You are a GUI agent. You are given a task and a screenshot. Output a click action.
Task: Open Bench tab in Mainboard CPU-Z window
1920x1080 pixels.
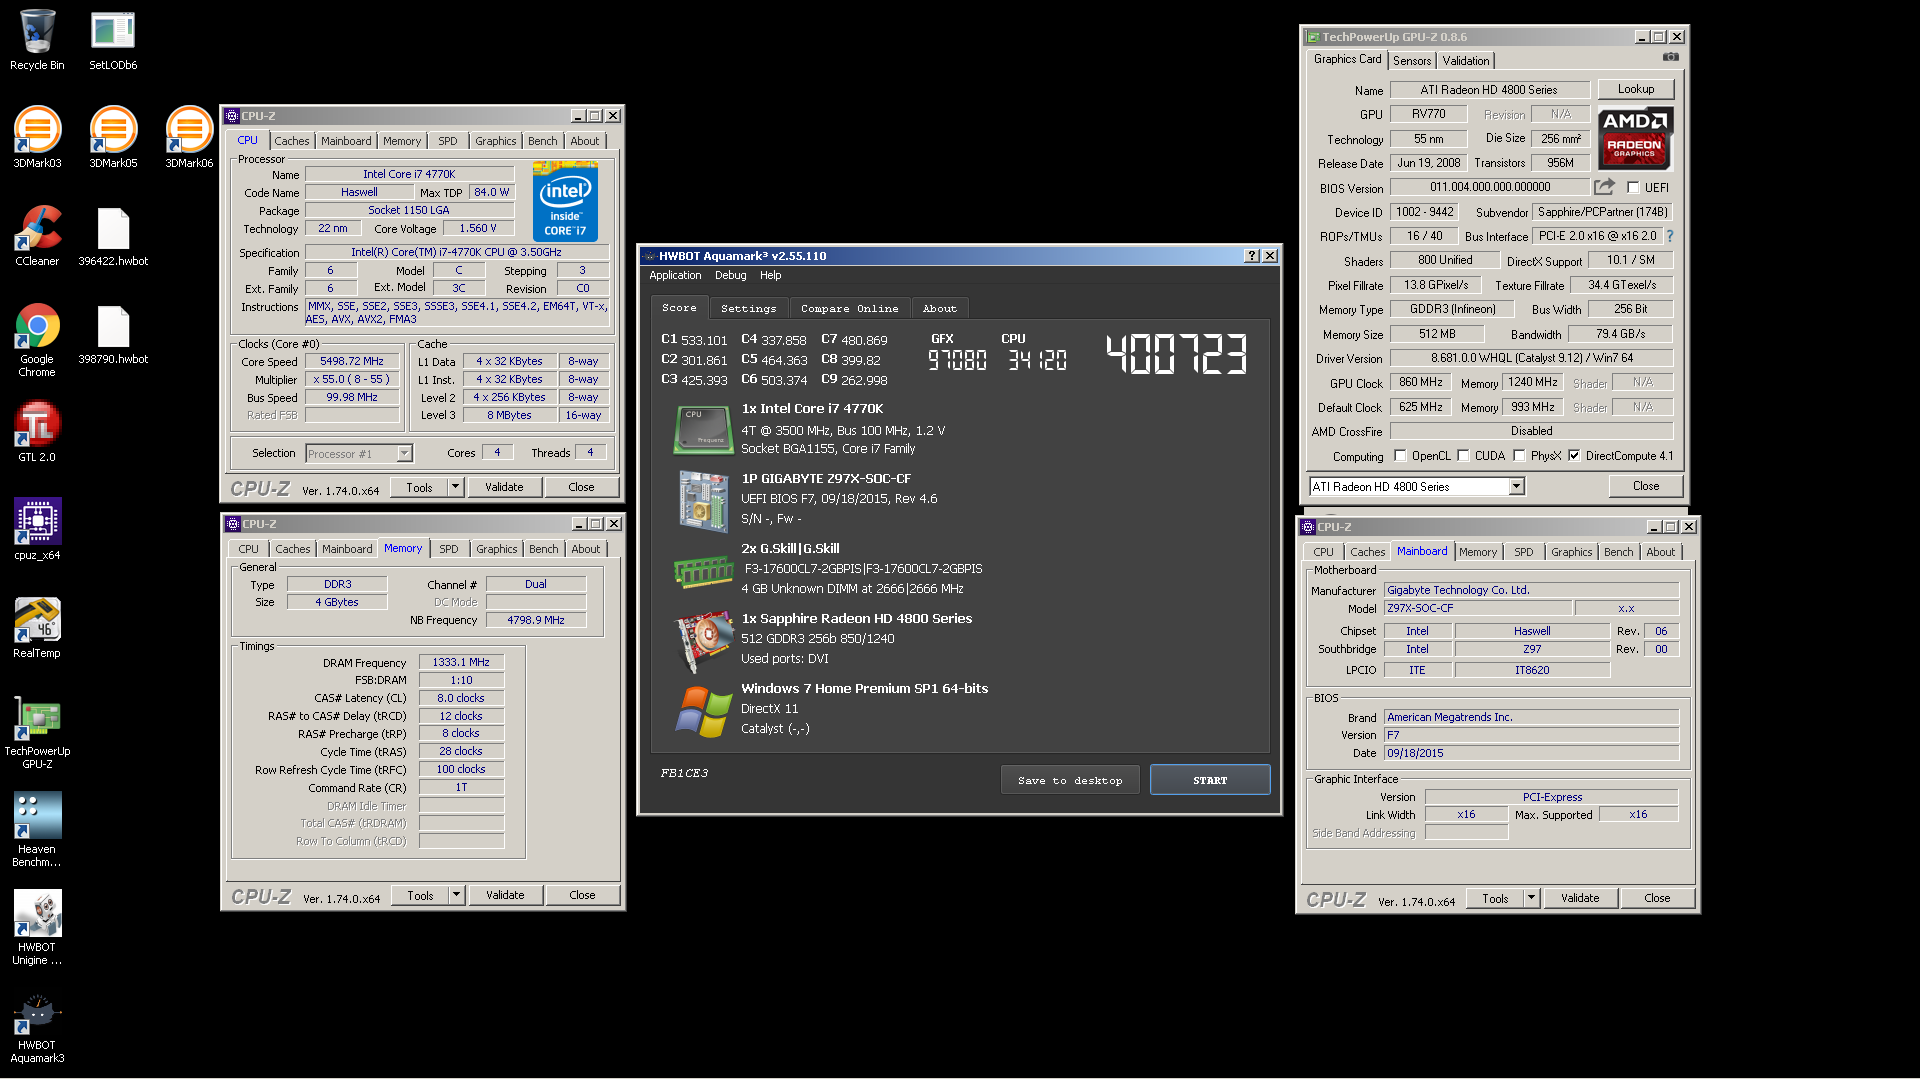coord(1618,552)
